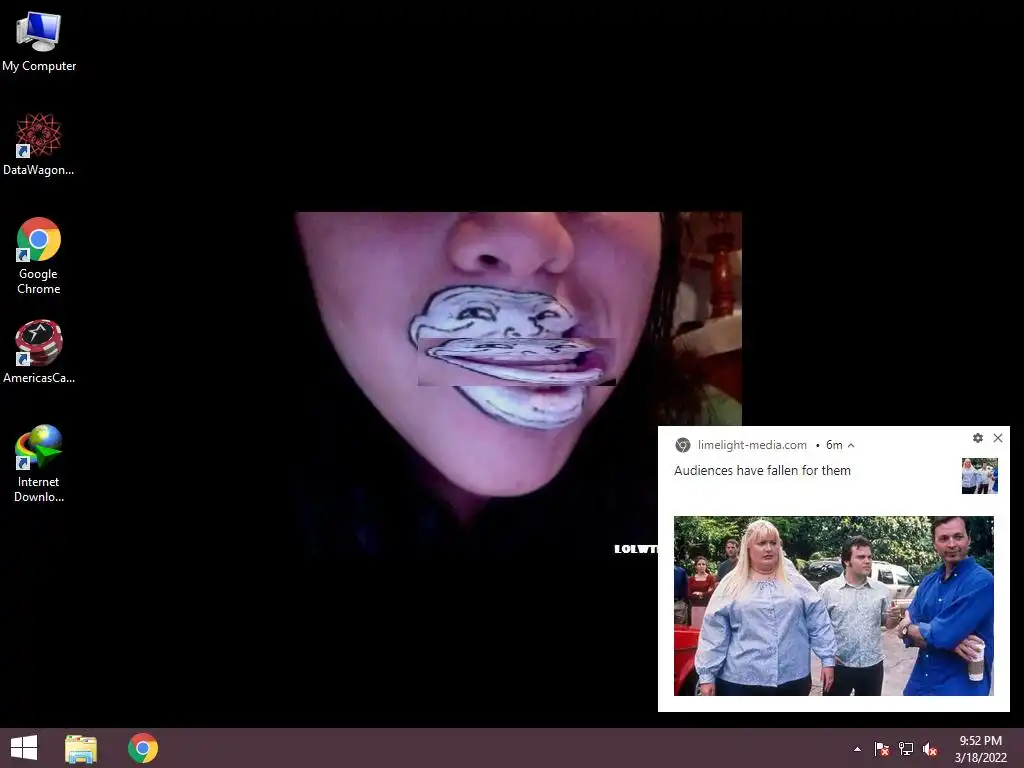
Task: Click the muted volume tray icon
Action: click(930, 749)
